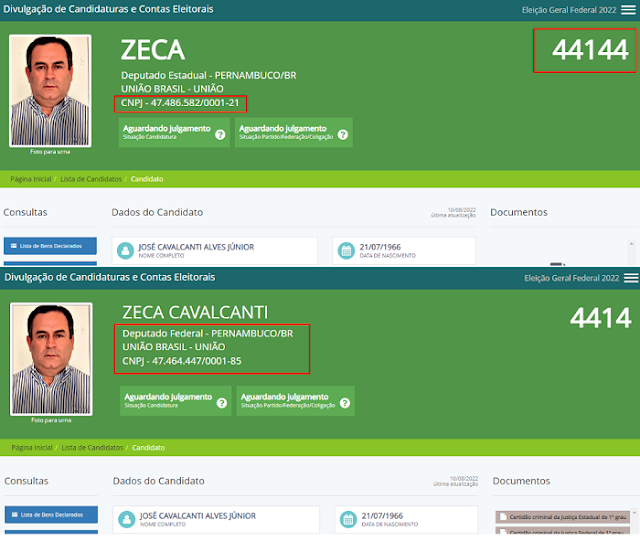Click Deputado Estadual - PERNAMBUCO/BR text
The width and height of the screenshot is (640, 541).
click(x=209, y=76)
